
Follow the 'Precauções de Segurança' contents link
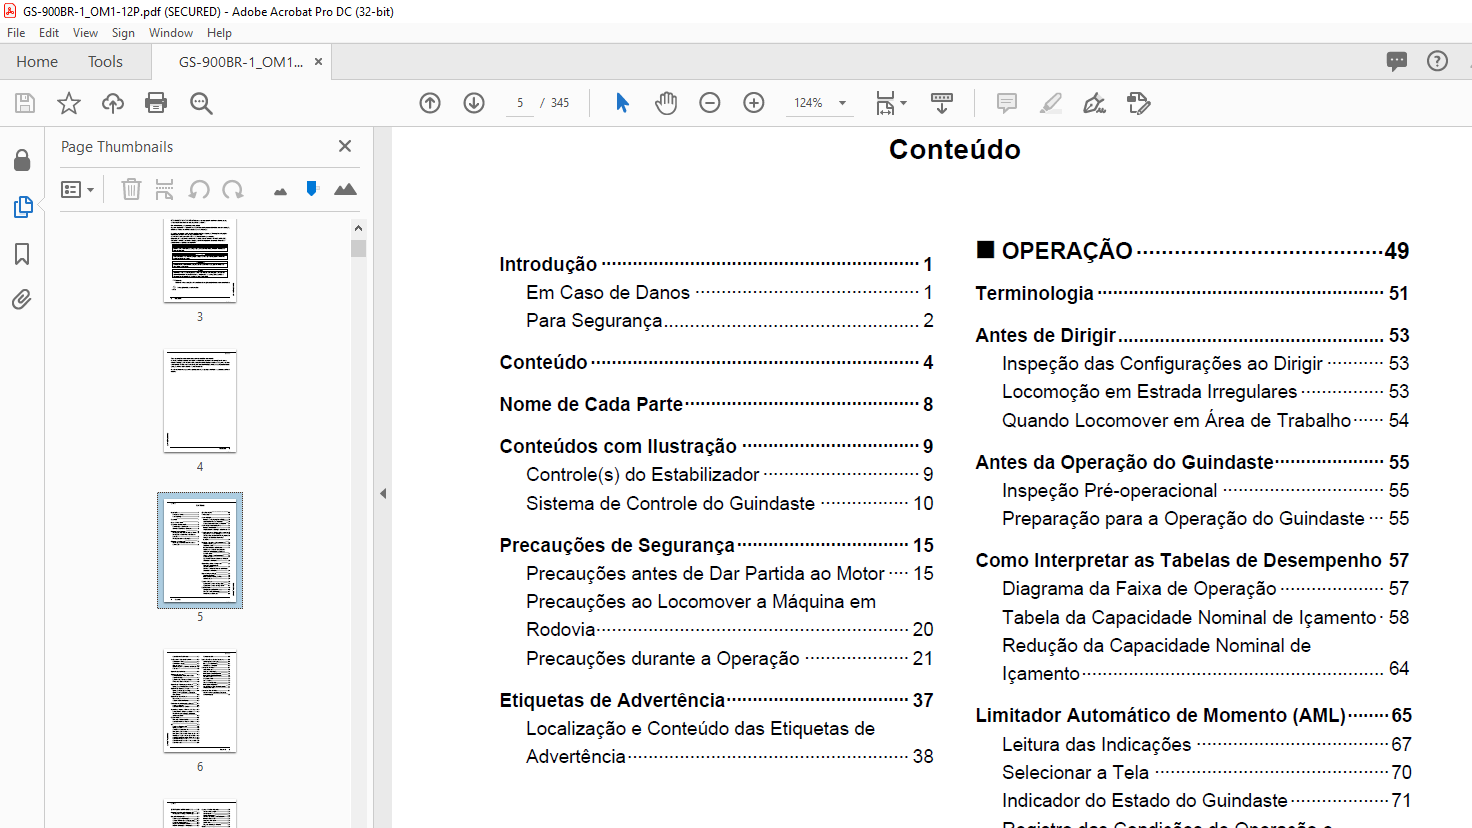617,545
